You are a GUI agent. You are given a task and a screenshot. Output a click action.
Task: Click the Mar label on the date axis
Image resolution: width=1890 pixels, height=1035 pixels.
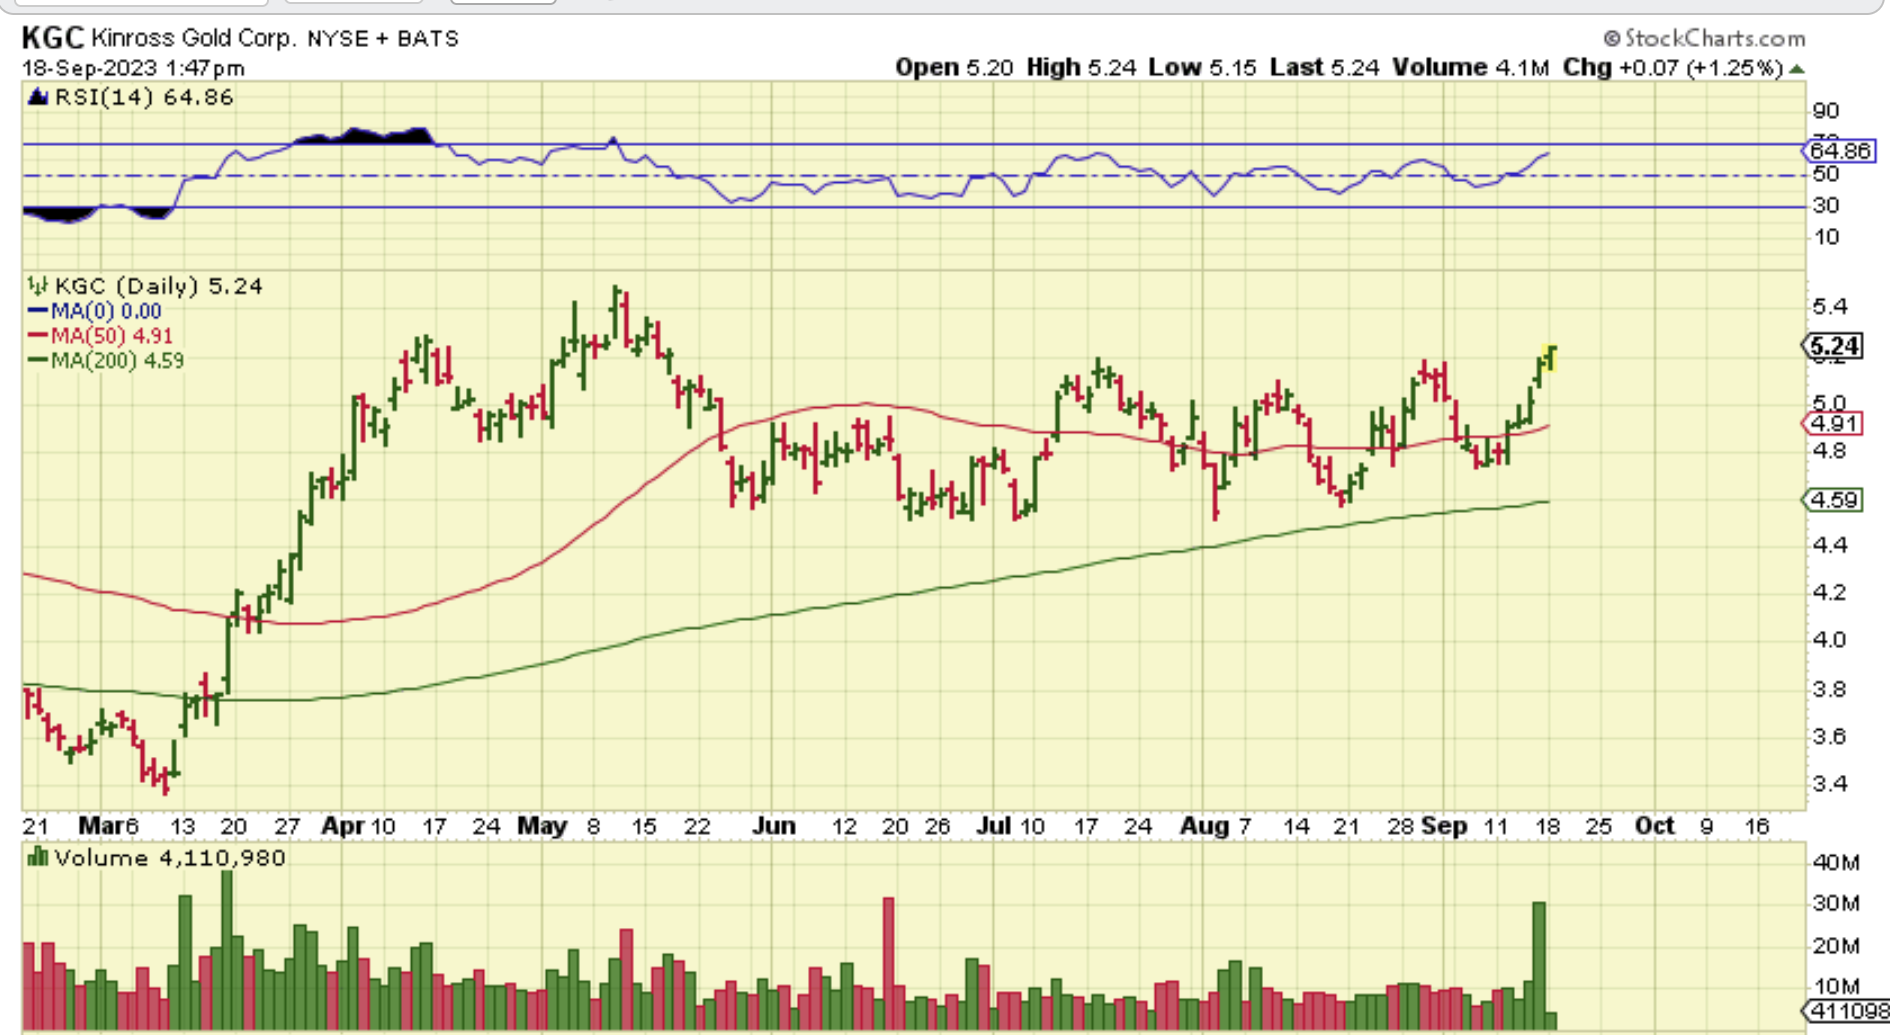coord(101,826)
